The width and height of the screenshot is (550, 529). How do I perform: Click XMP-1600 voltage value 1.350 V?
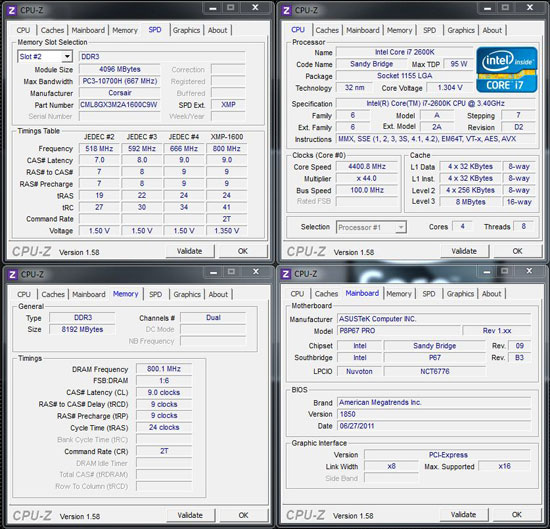coord(227,231)
